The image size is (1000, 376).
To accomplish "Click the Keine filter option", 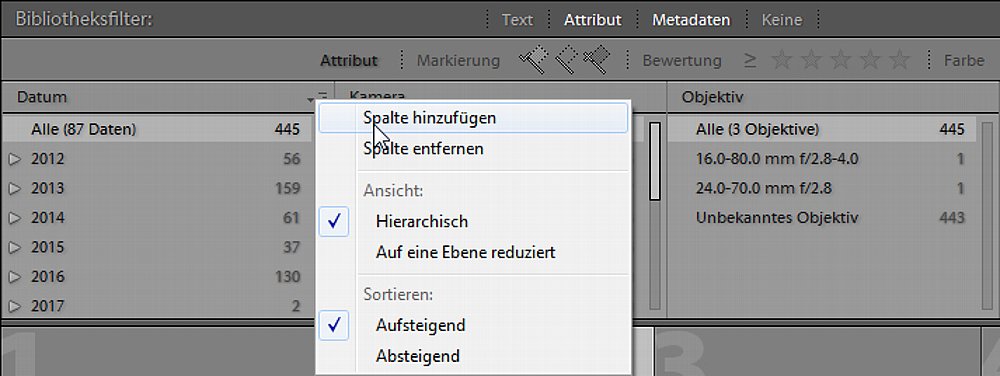I will pyautogui.click(x=781, y=20).
